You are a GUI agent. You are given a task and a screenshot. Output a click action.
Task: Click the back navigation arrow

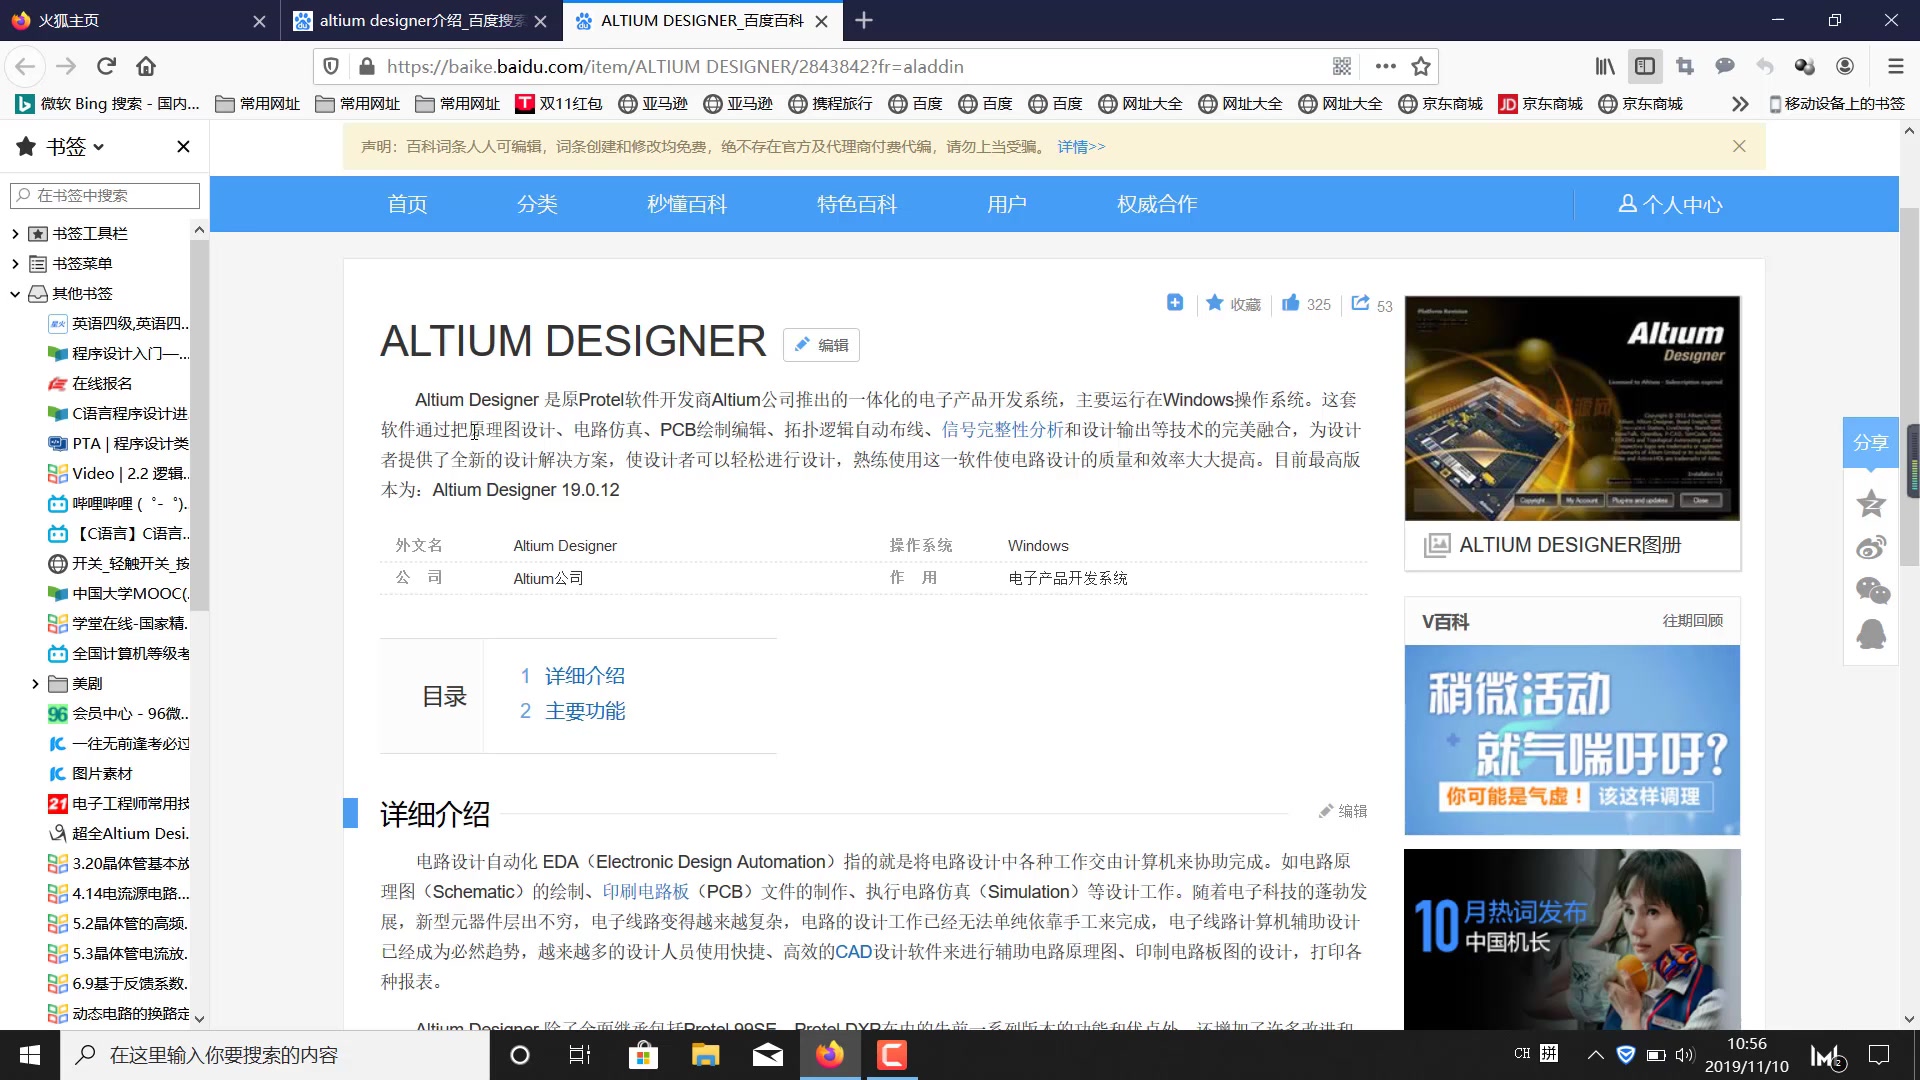pos(25,66)
